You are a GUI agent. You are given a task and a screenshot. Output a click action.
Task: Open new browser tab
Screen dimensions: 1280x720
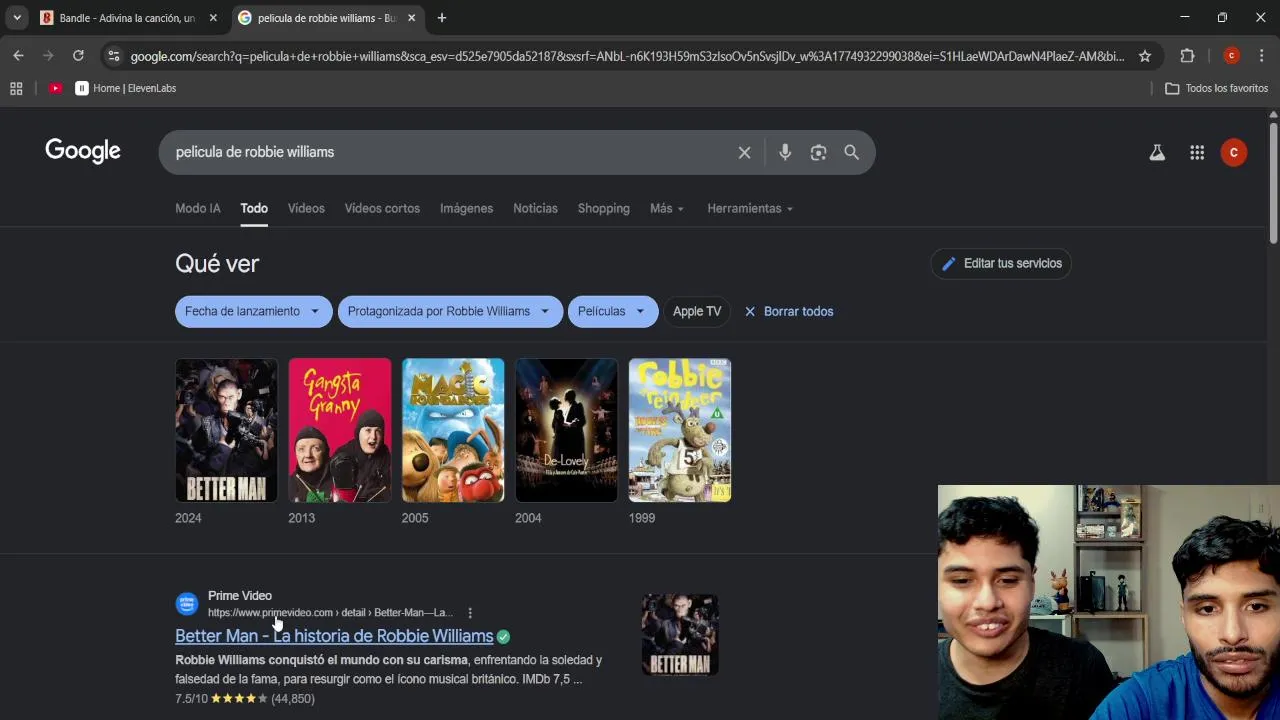[x=442, y=18]
